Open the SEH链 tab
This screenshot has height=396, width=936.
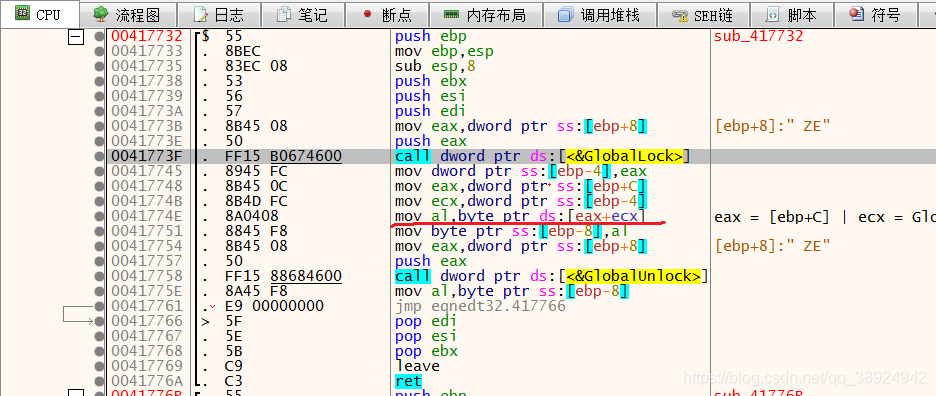click(703, 15)
